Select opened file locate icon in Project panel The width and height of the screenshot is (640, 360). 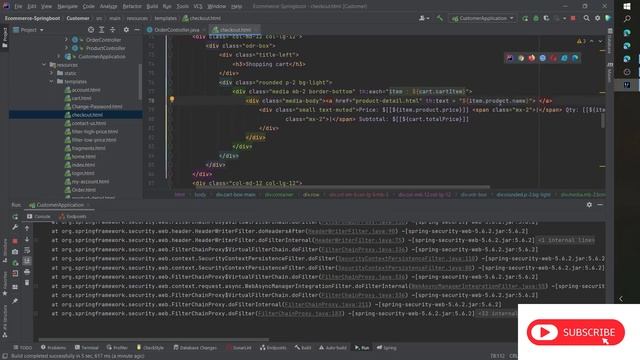(x=91, y=30)
